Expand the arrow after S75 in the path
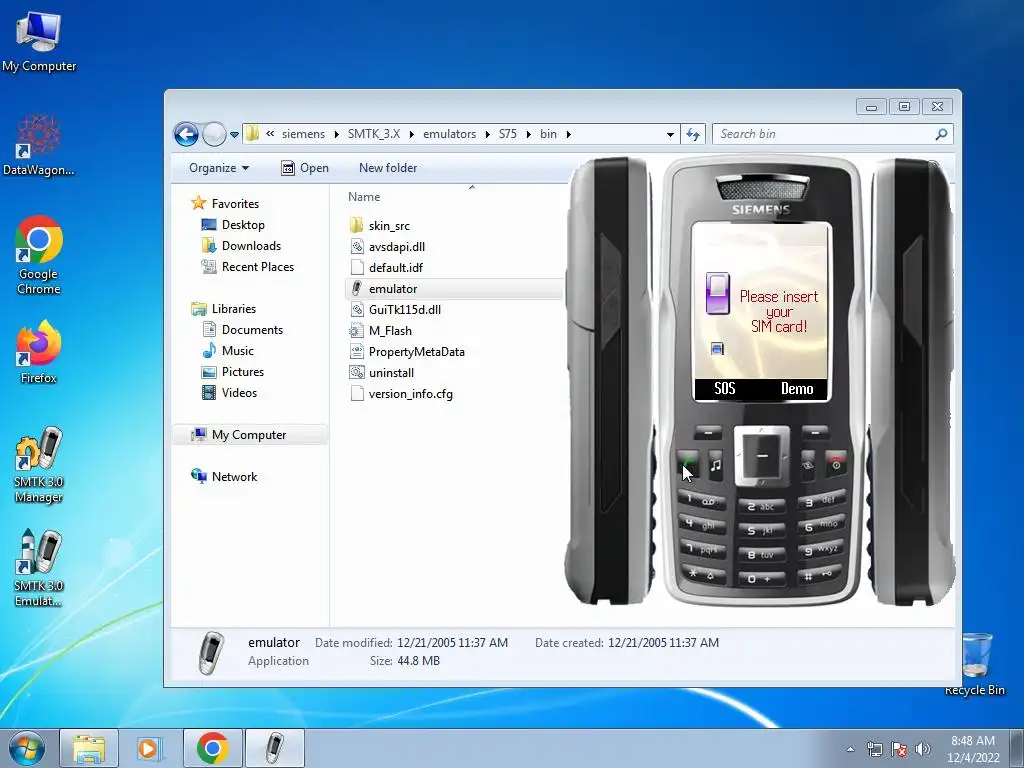Screen dimensions: 1024x768 tap(528, 135)
